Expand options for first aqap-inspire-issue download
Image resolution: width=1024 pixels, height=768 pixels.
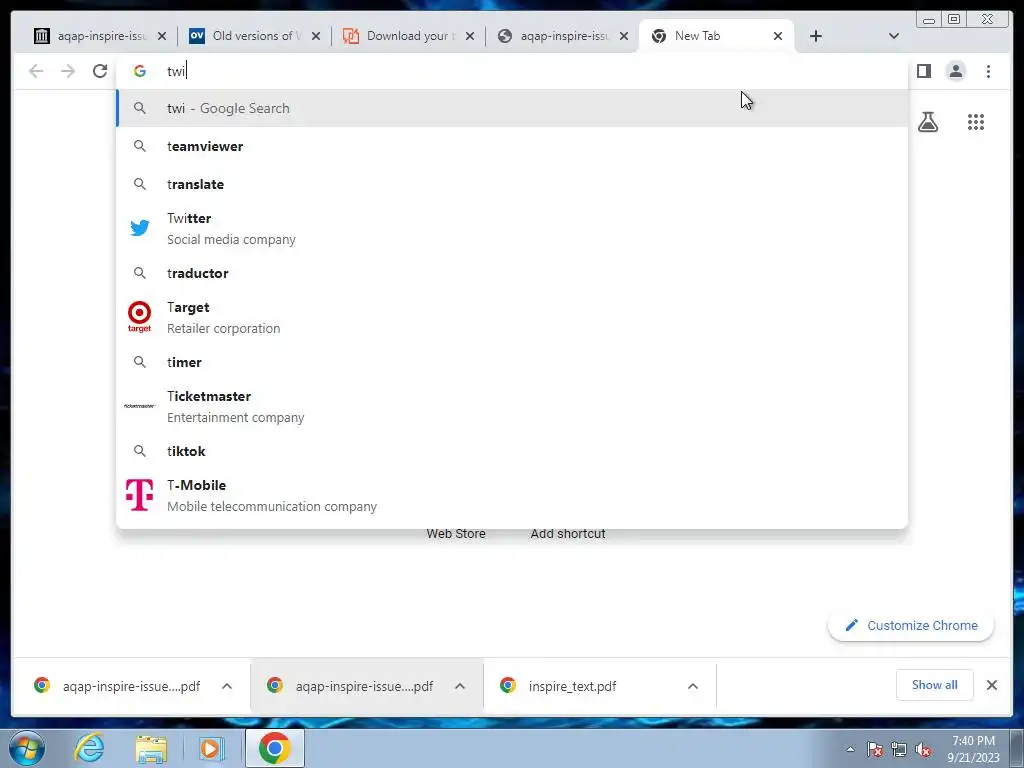[227, 686]
